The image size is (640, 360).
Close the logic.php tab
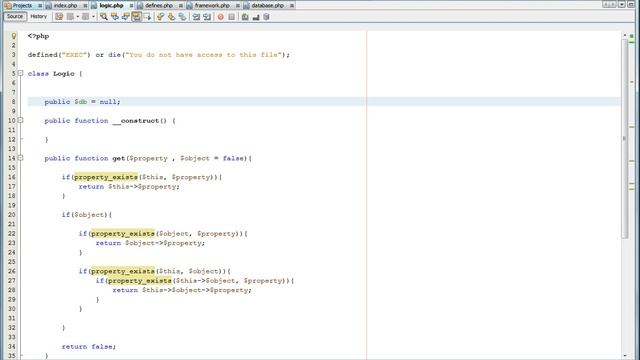[131, 6]
